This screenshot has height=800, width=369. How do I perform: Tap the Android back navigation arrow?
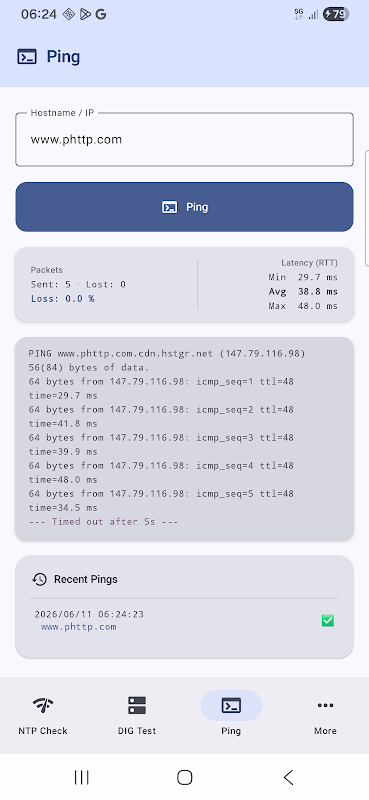pyautogui.click(x=288, y=777)
